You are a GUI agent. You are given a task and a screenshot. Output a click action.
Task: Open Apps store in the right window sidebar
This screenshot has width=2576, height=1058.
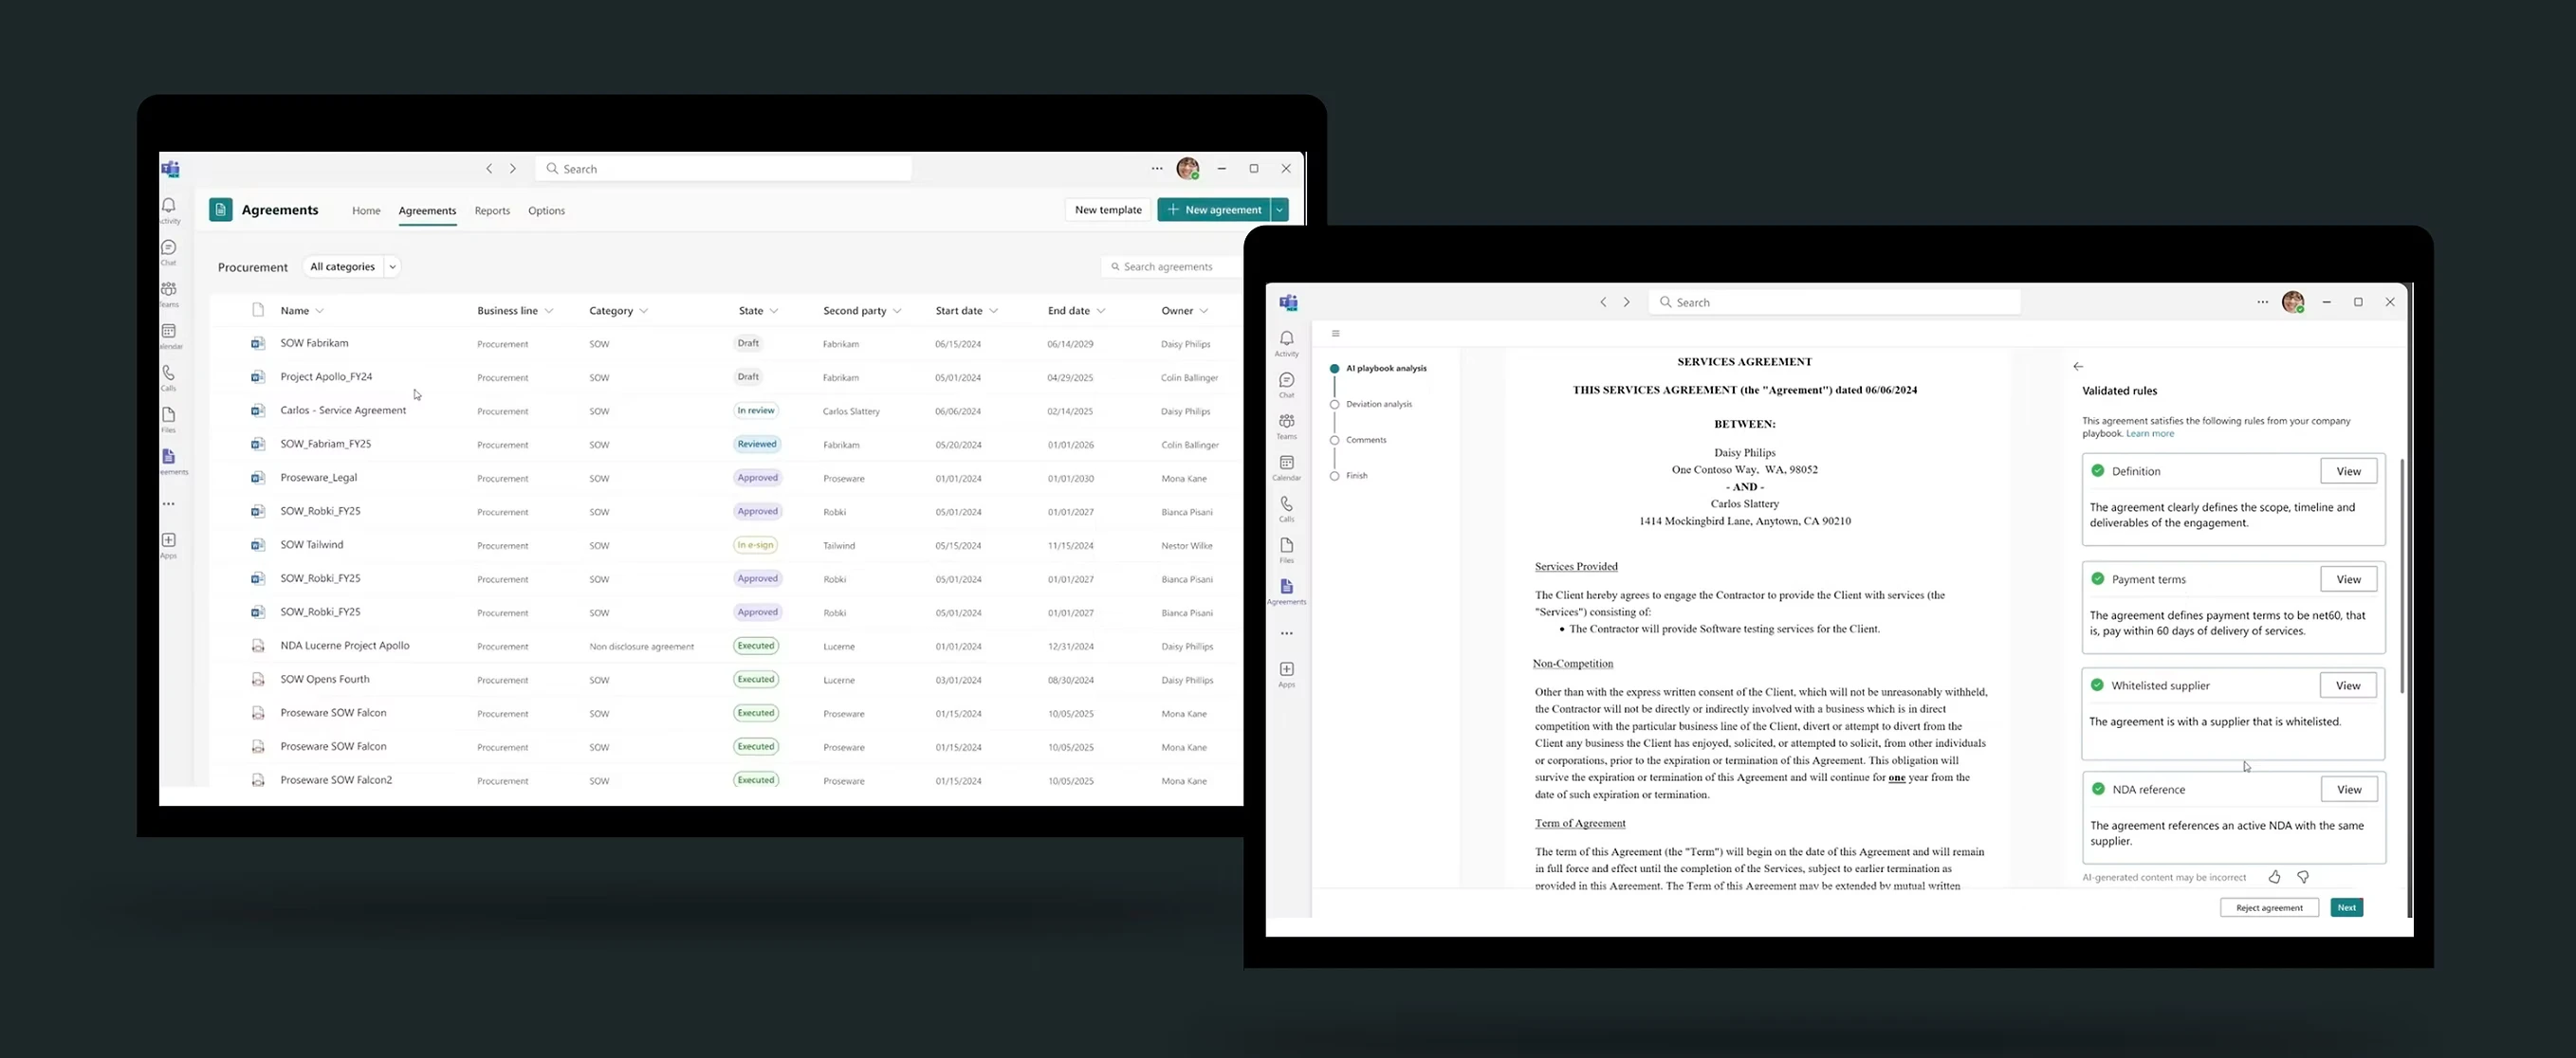[1287, 674]
